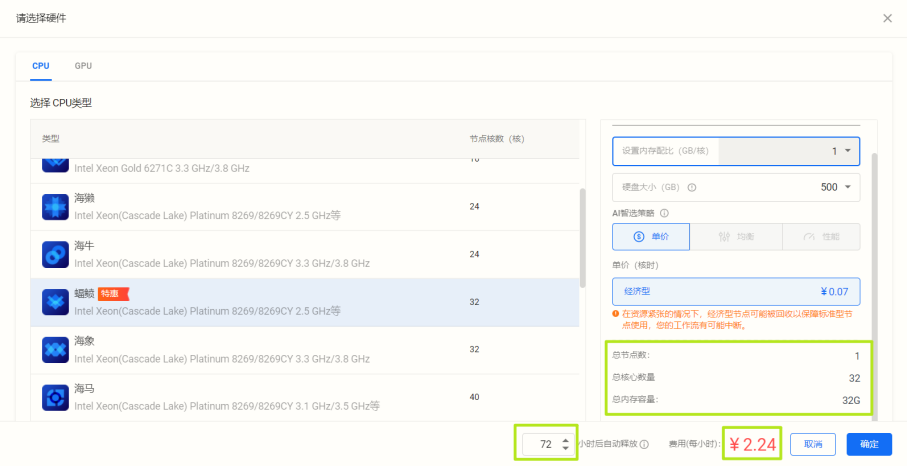Click the 海象 CPU type icon
This screenshot has width=907, height=466.
(56, 350)
